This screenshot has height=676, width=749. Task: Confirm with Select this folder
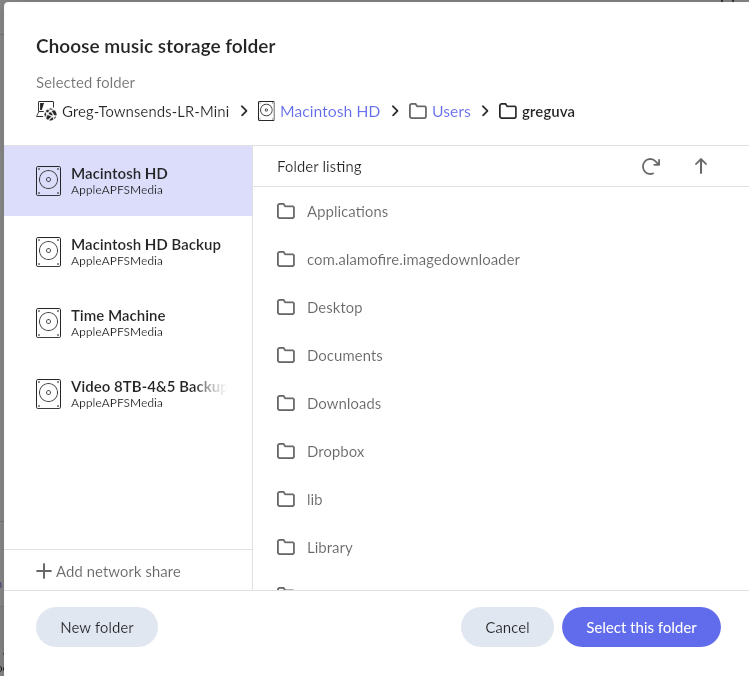coord(641,627)
